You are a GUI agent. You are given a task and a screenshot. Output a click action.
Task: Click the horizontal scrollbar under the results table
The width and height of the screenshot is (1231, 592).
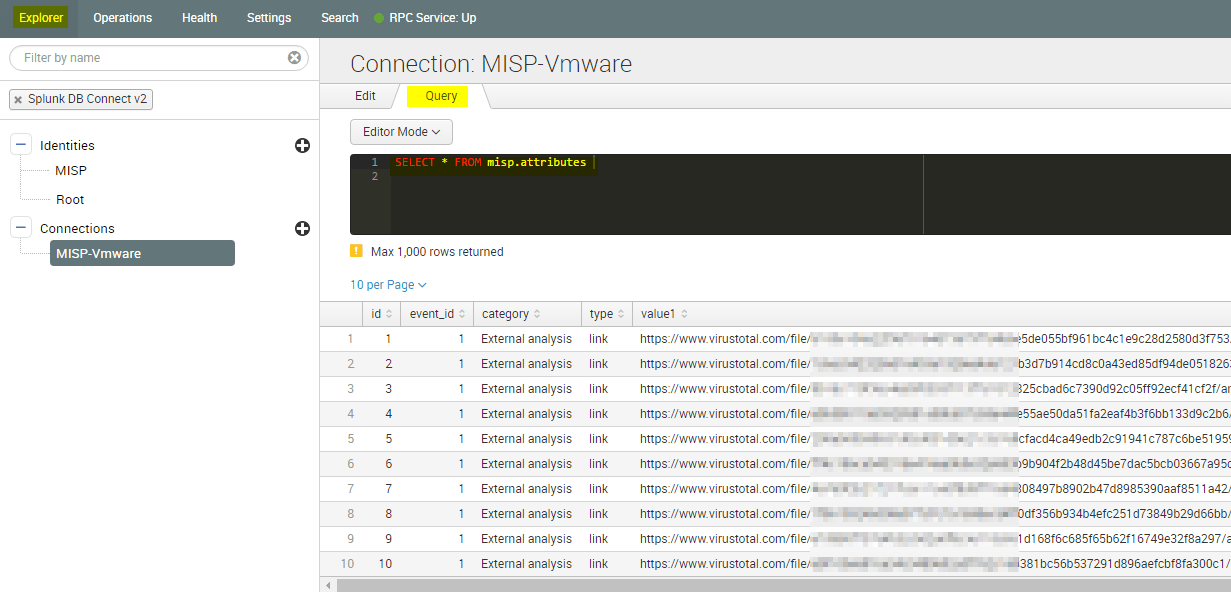(x=784, y=585)
